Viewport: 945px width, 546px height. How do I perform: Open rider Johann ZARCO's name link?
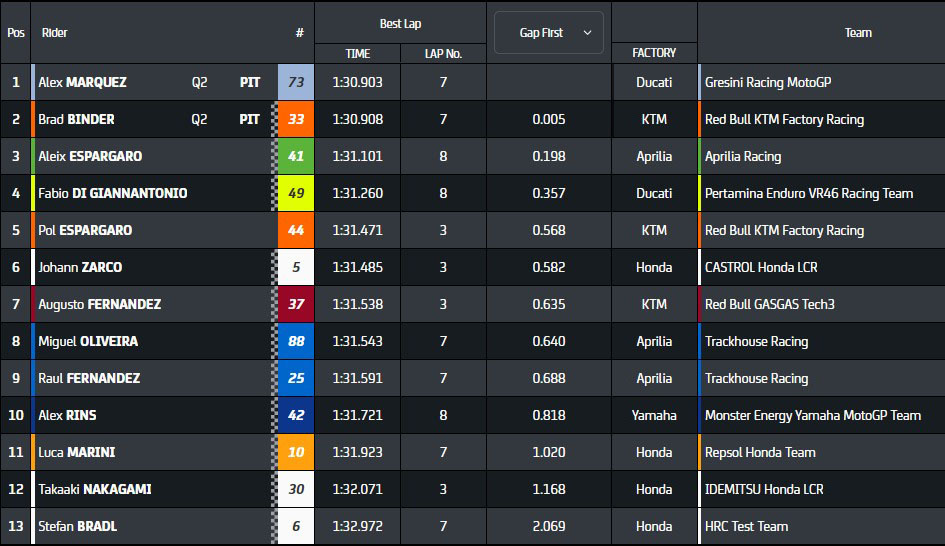pyautogui.click(x=80, y=267)
